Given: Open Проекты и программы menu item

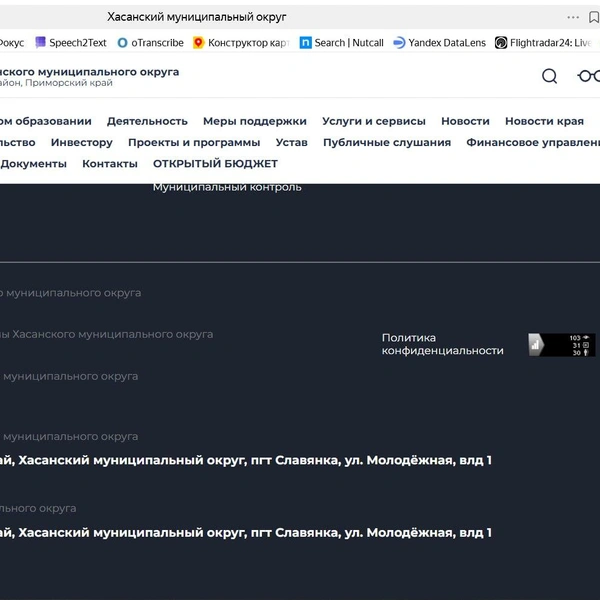Looking at the screenshot, I should [x=194, y=143].
